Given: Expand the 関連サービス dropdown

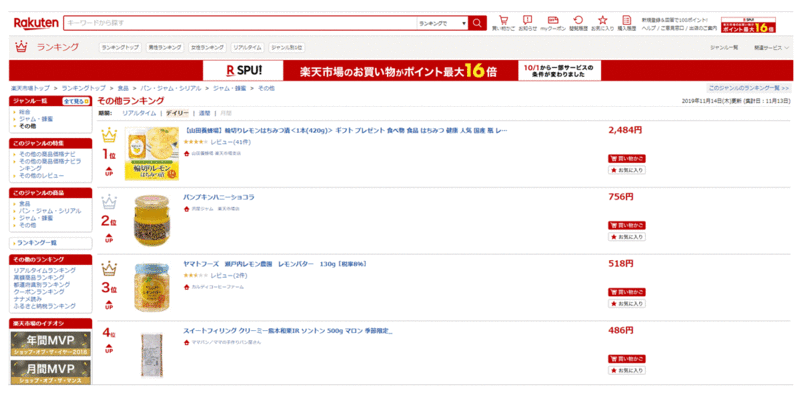Looking at the screenshot, I should pyautogui.click(x=770, y=47).
